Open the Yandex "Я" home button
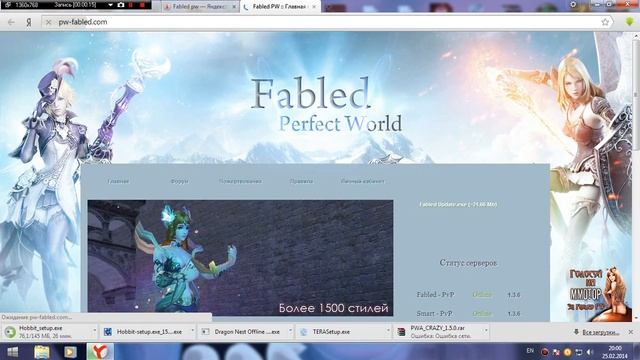This screenshot has height=360, width=640. pyautogui.click(x=29, y=22)
